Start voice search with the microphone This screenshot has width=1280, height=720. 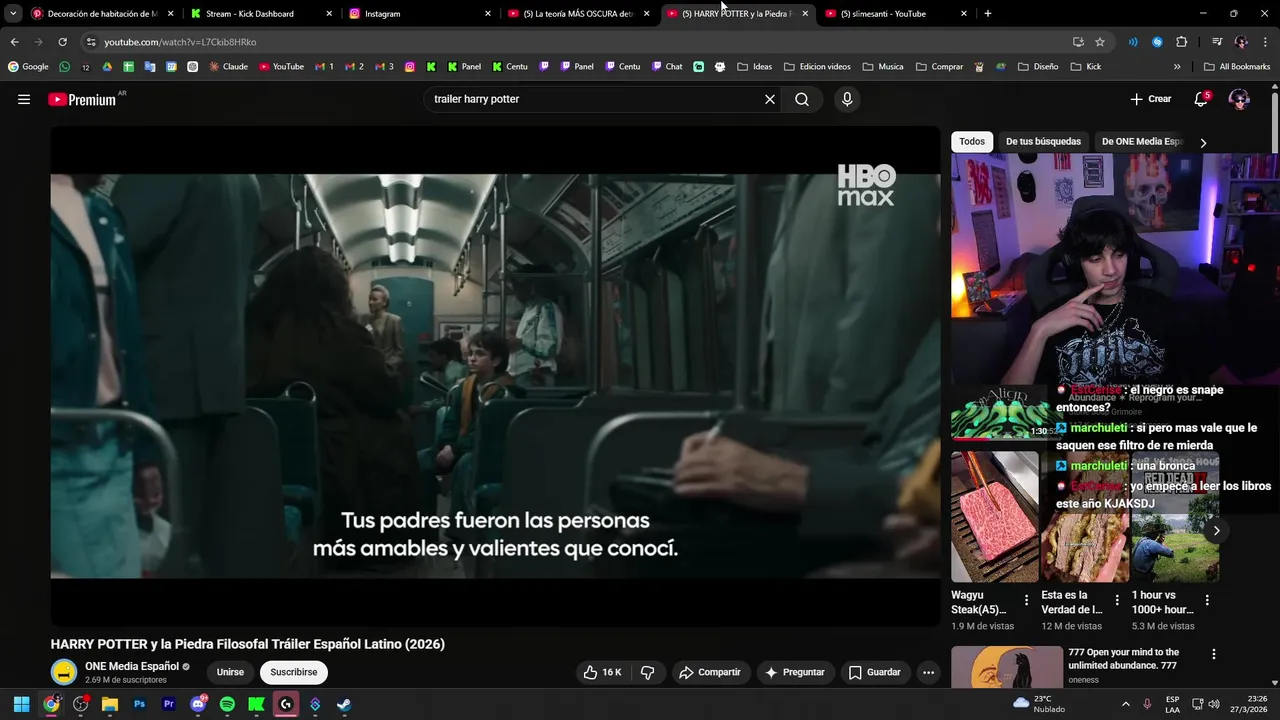[x=847, y=99]
